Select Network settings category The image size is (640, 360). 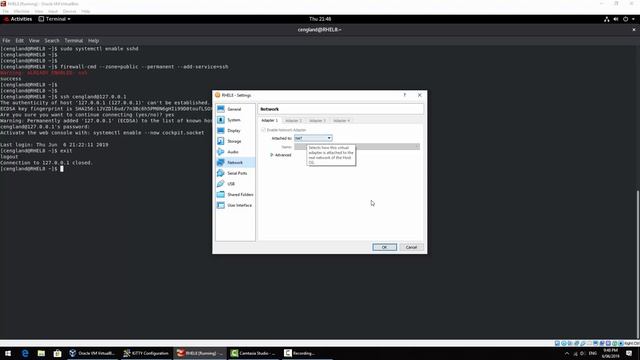point(235,162)
